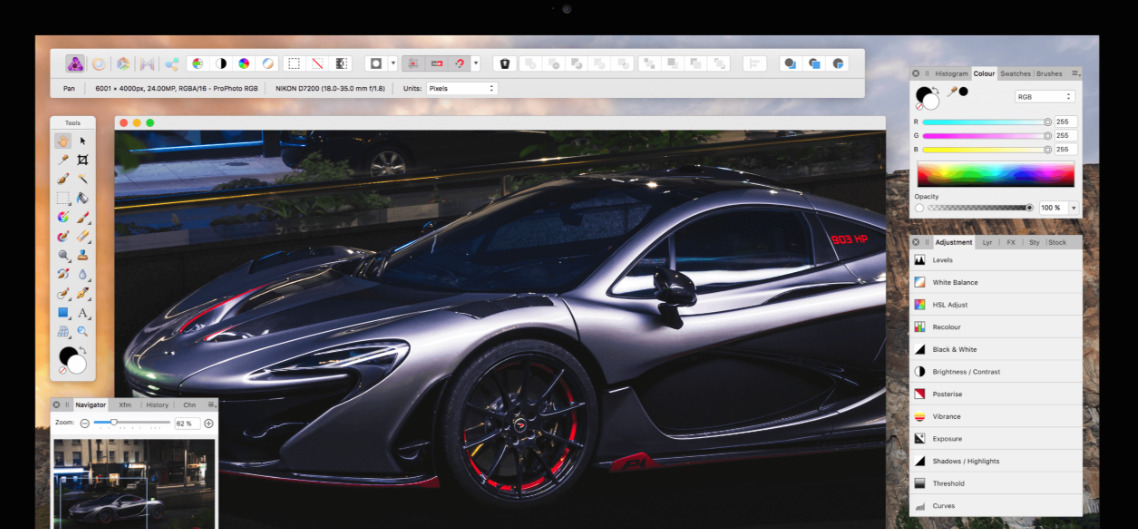Select the Crop tool
This screenshot has height=529, width=1138.
(83, 160)
